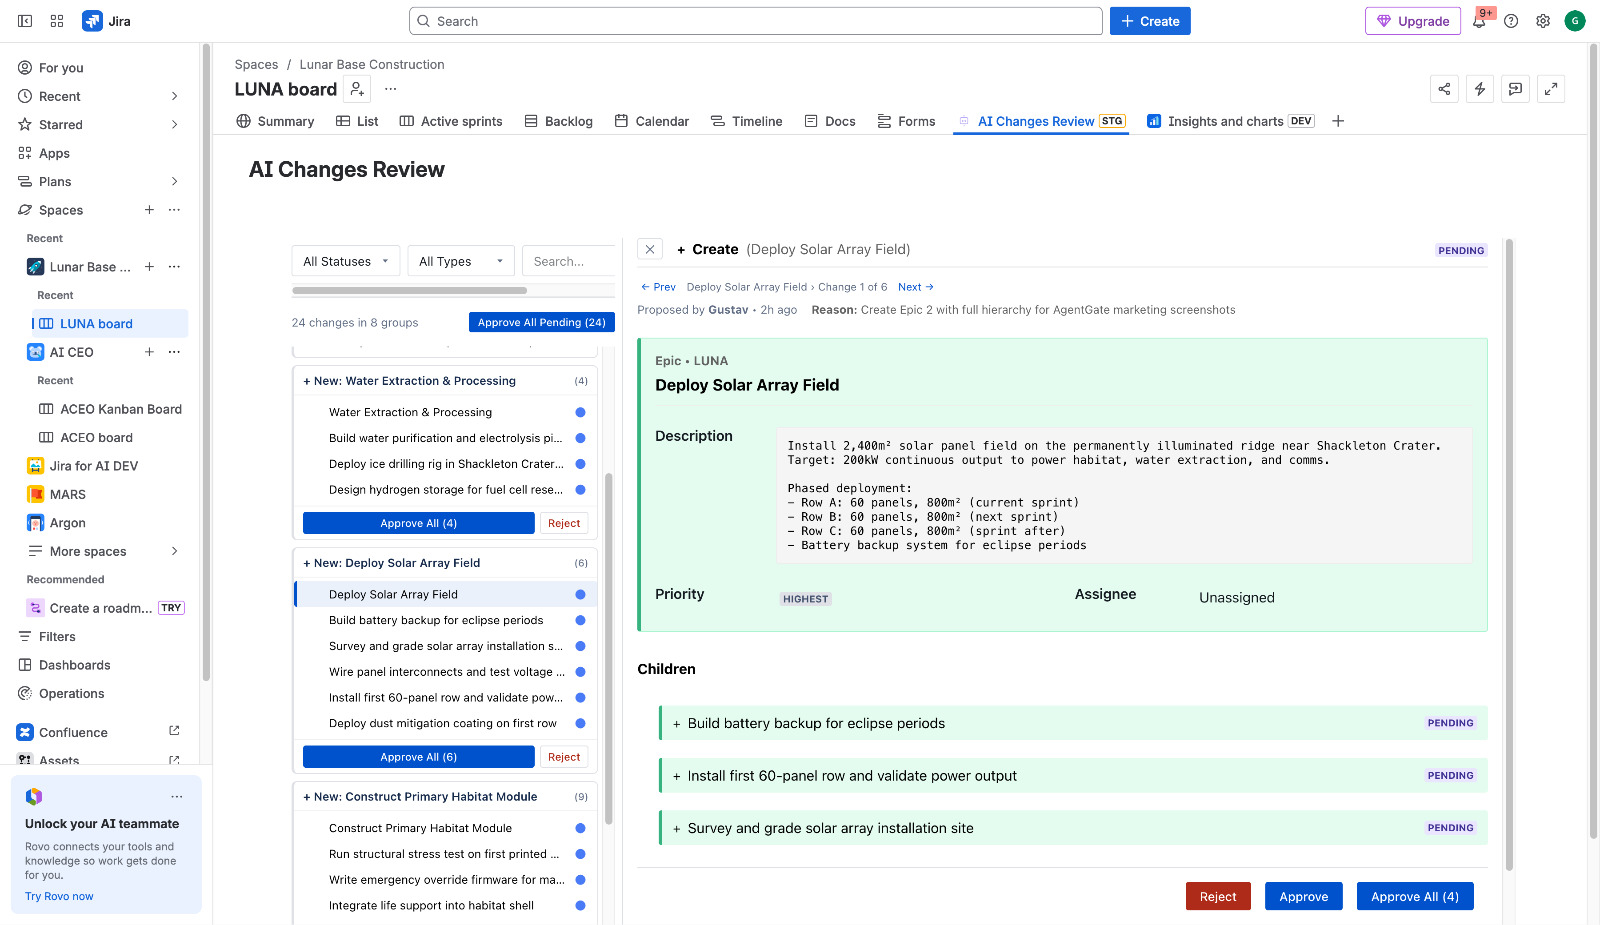This screenshot has width=1600, height=925.
Task: Click the Upgrade button
Action: coord(1413,21)
